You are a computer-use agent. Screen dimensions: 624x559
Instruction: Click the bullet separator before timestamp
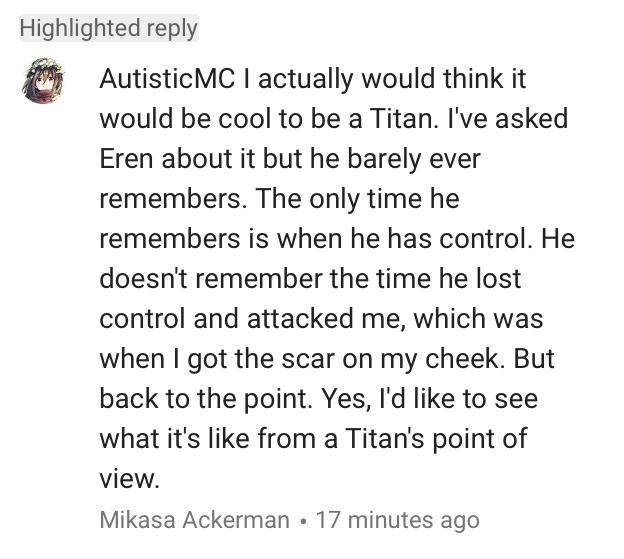point(303,520)
